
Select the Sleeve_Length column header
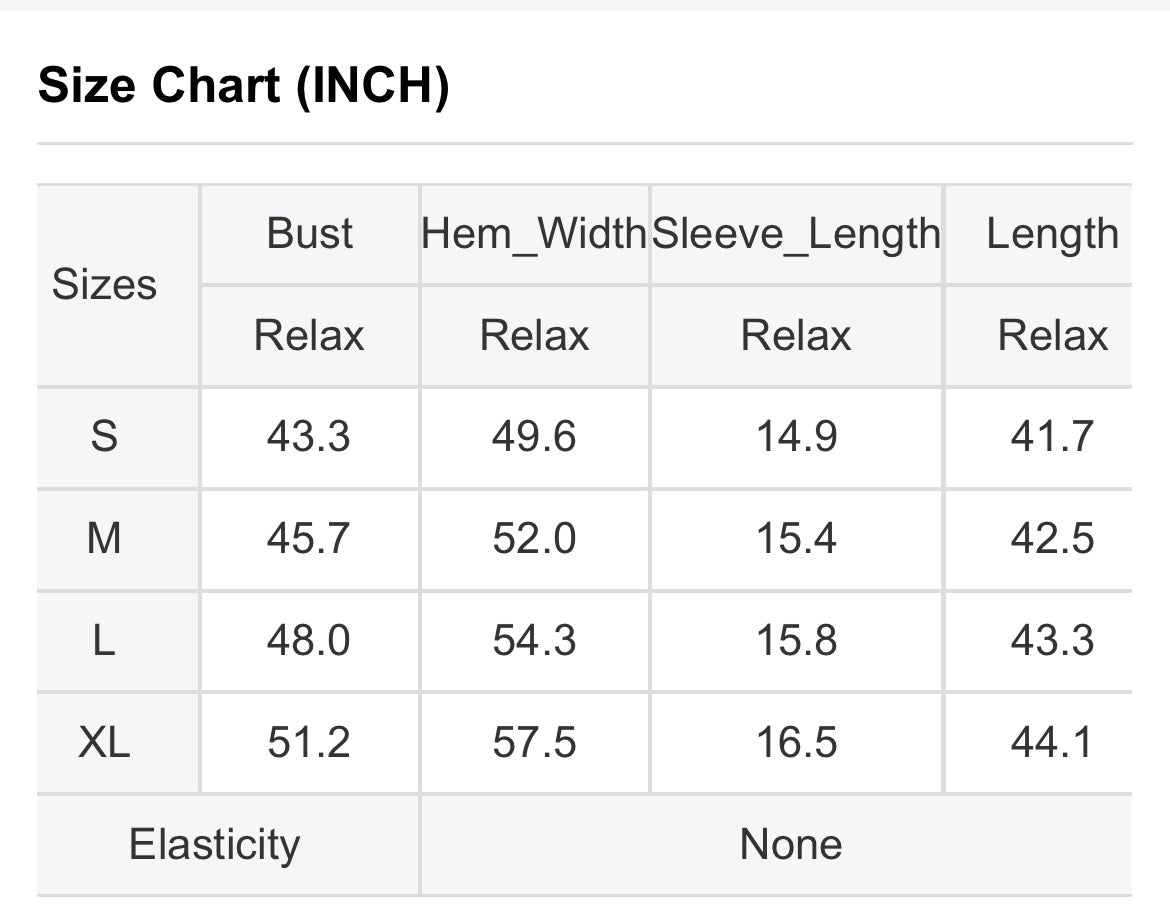click(x=796, y=234)
